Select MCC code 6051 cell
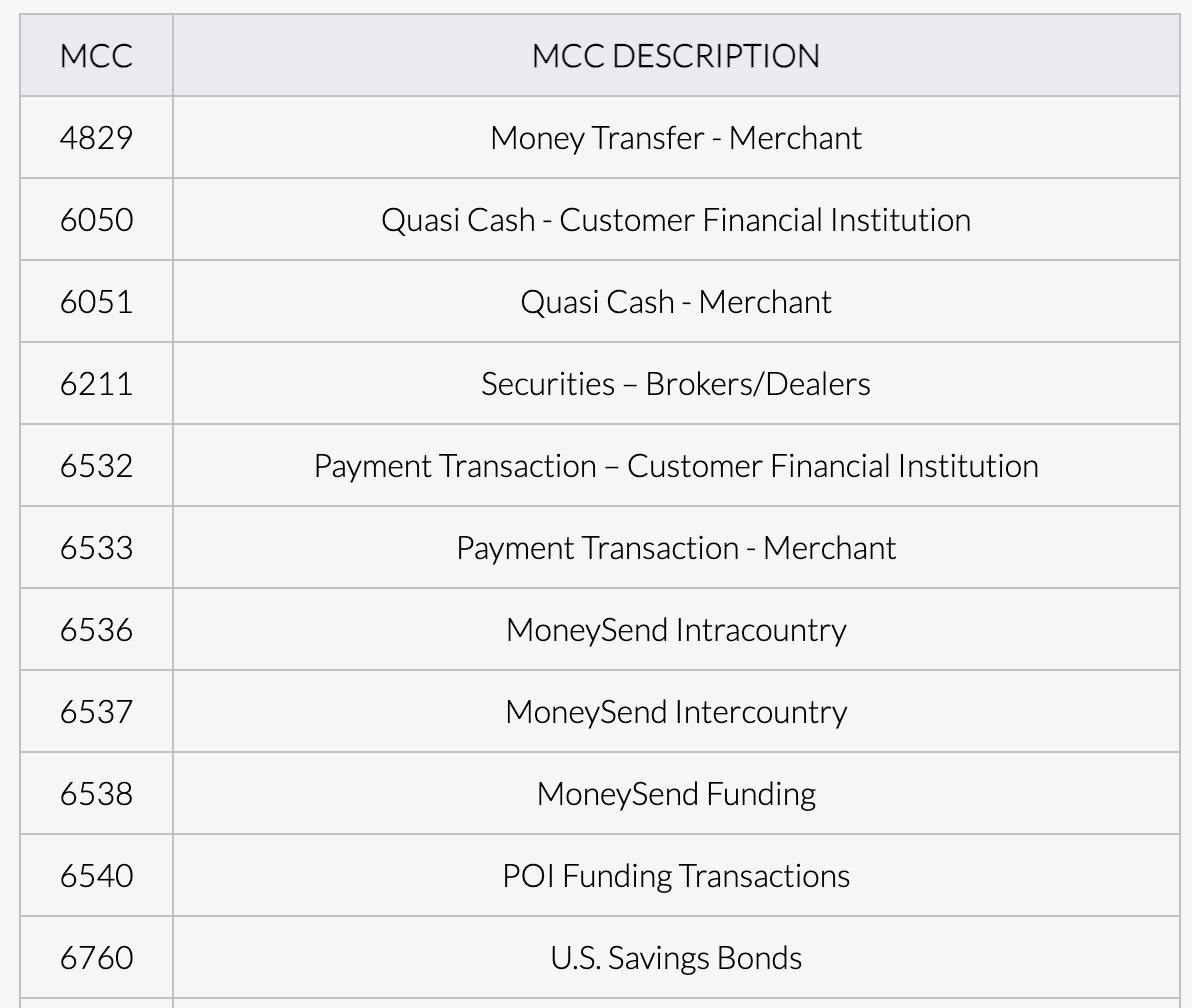 pos(96,302)
